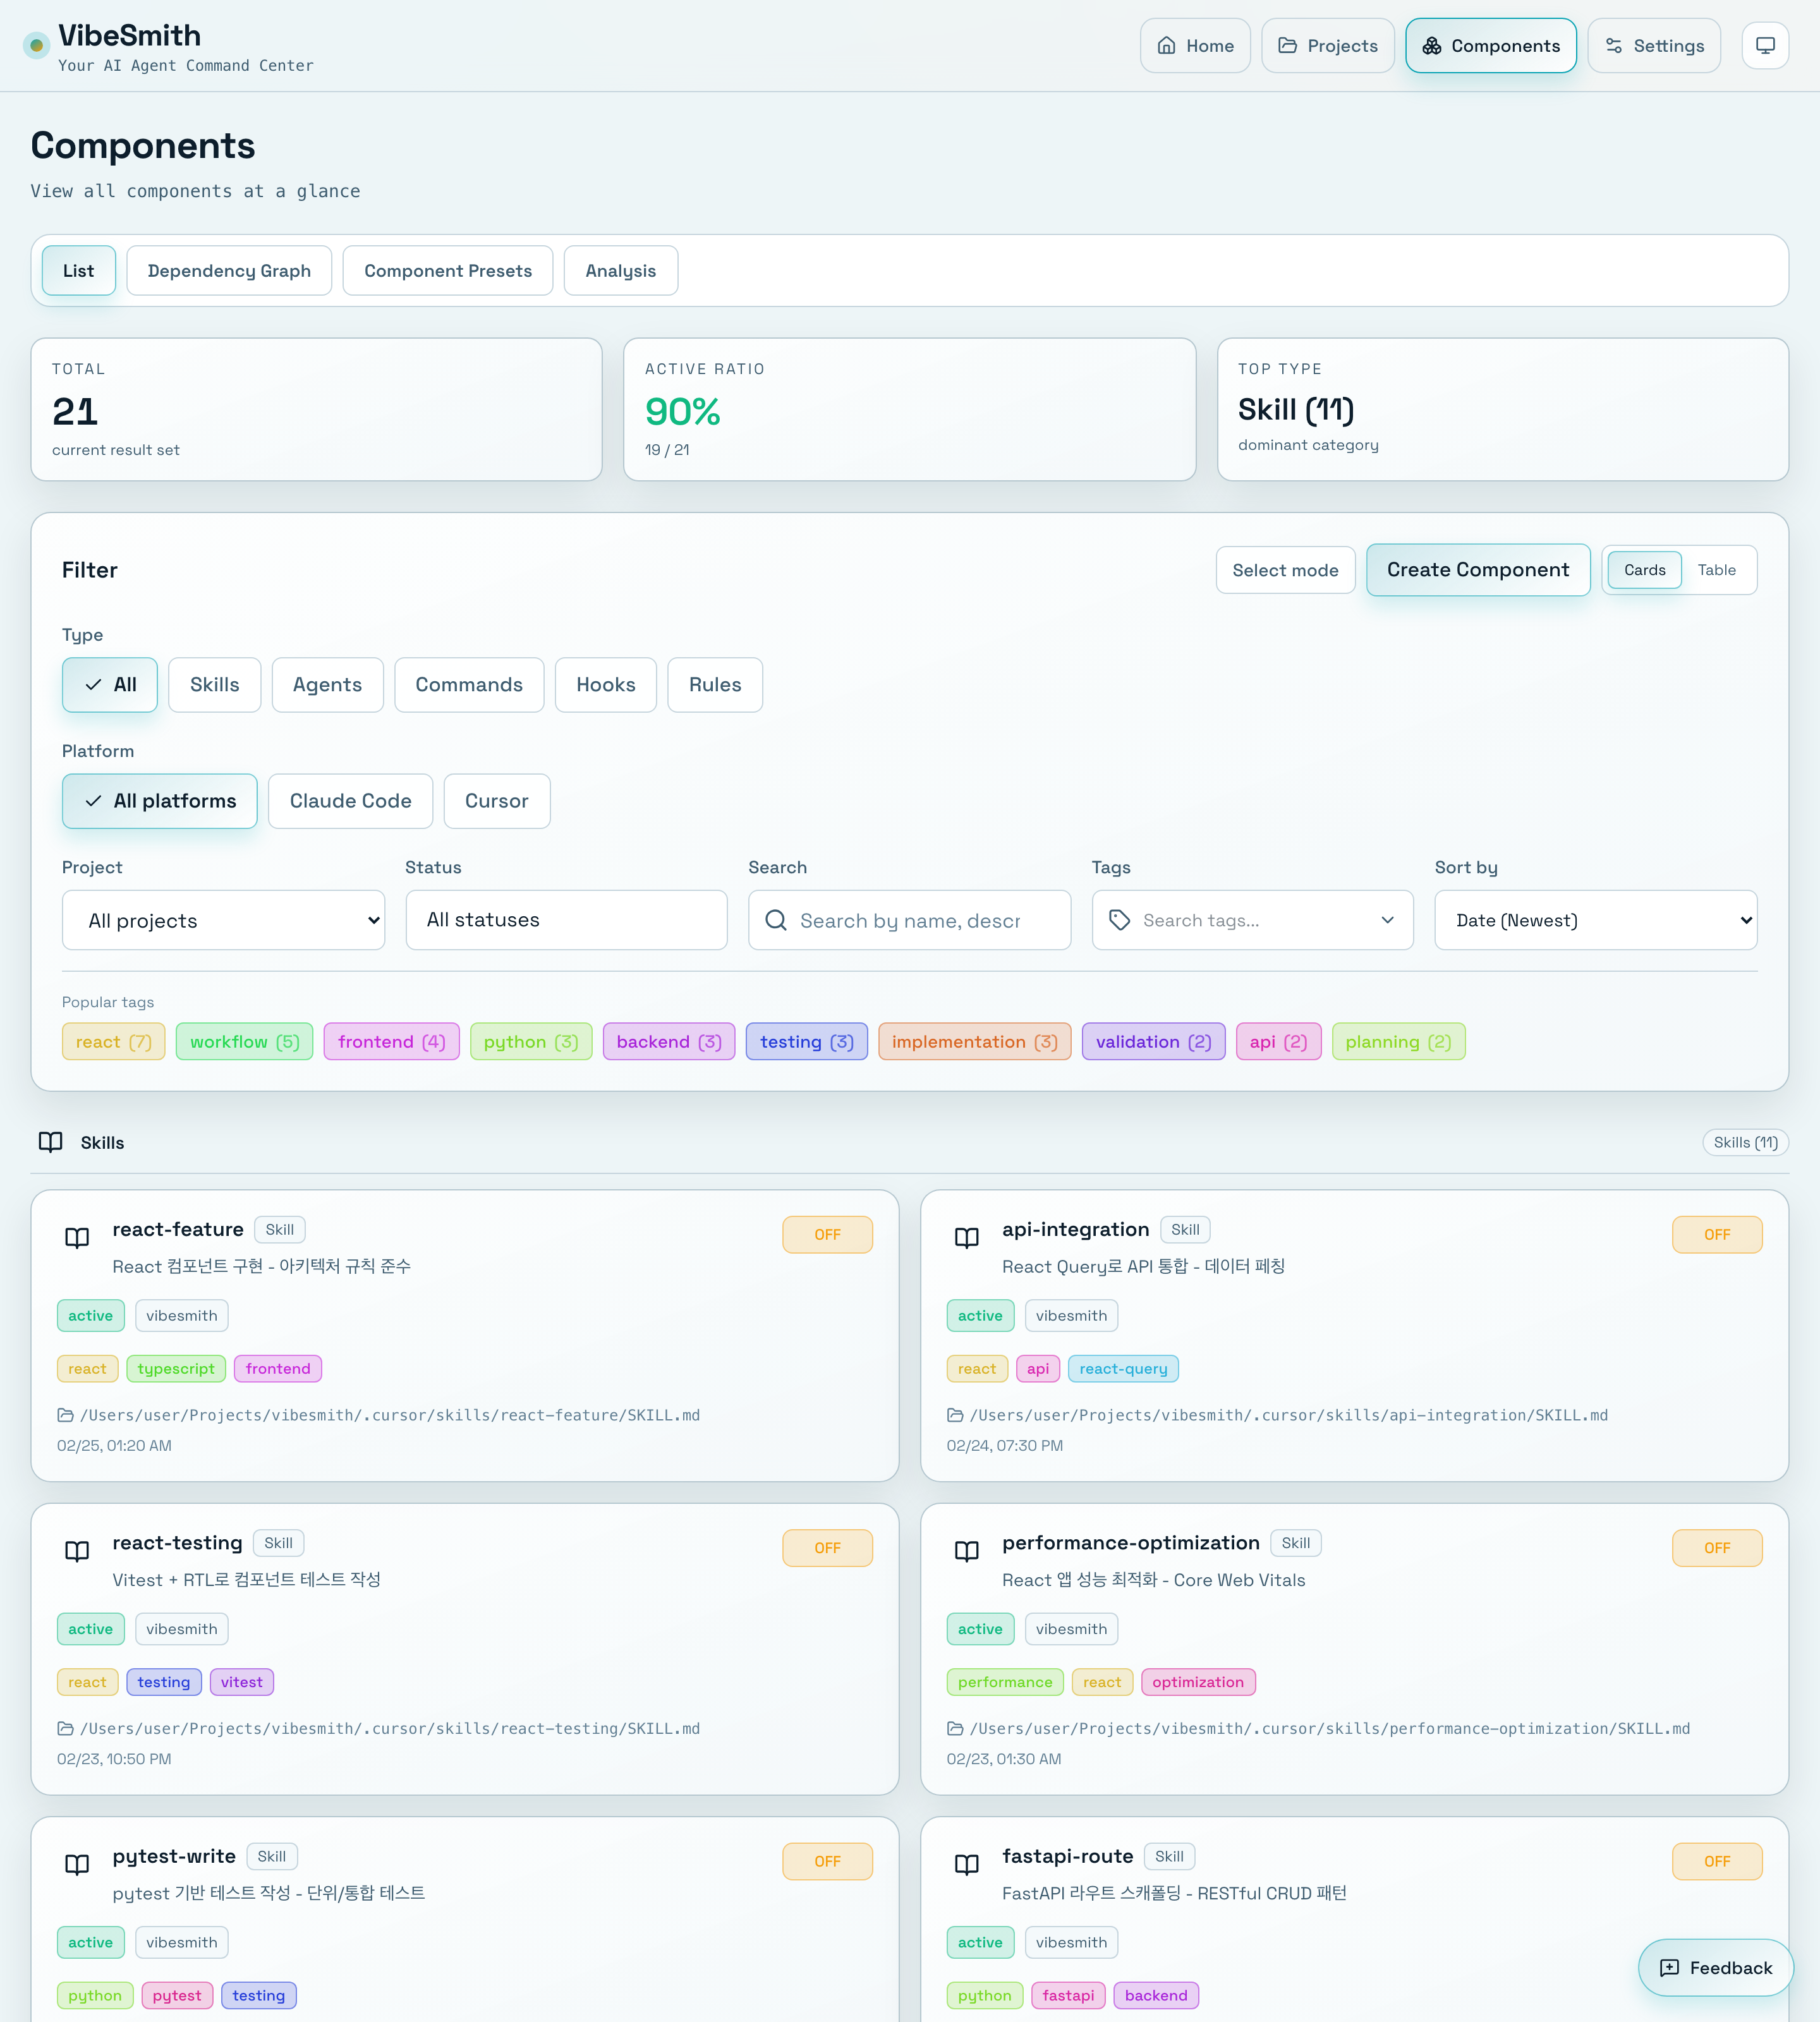Enable the api-integration skill toggle

pyautogui.click(x=1717, y=1234)
